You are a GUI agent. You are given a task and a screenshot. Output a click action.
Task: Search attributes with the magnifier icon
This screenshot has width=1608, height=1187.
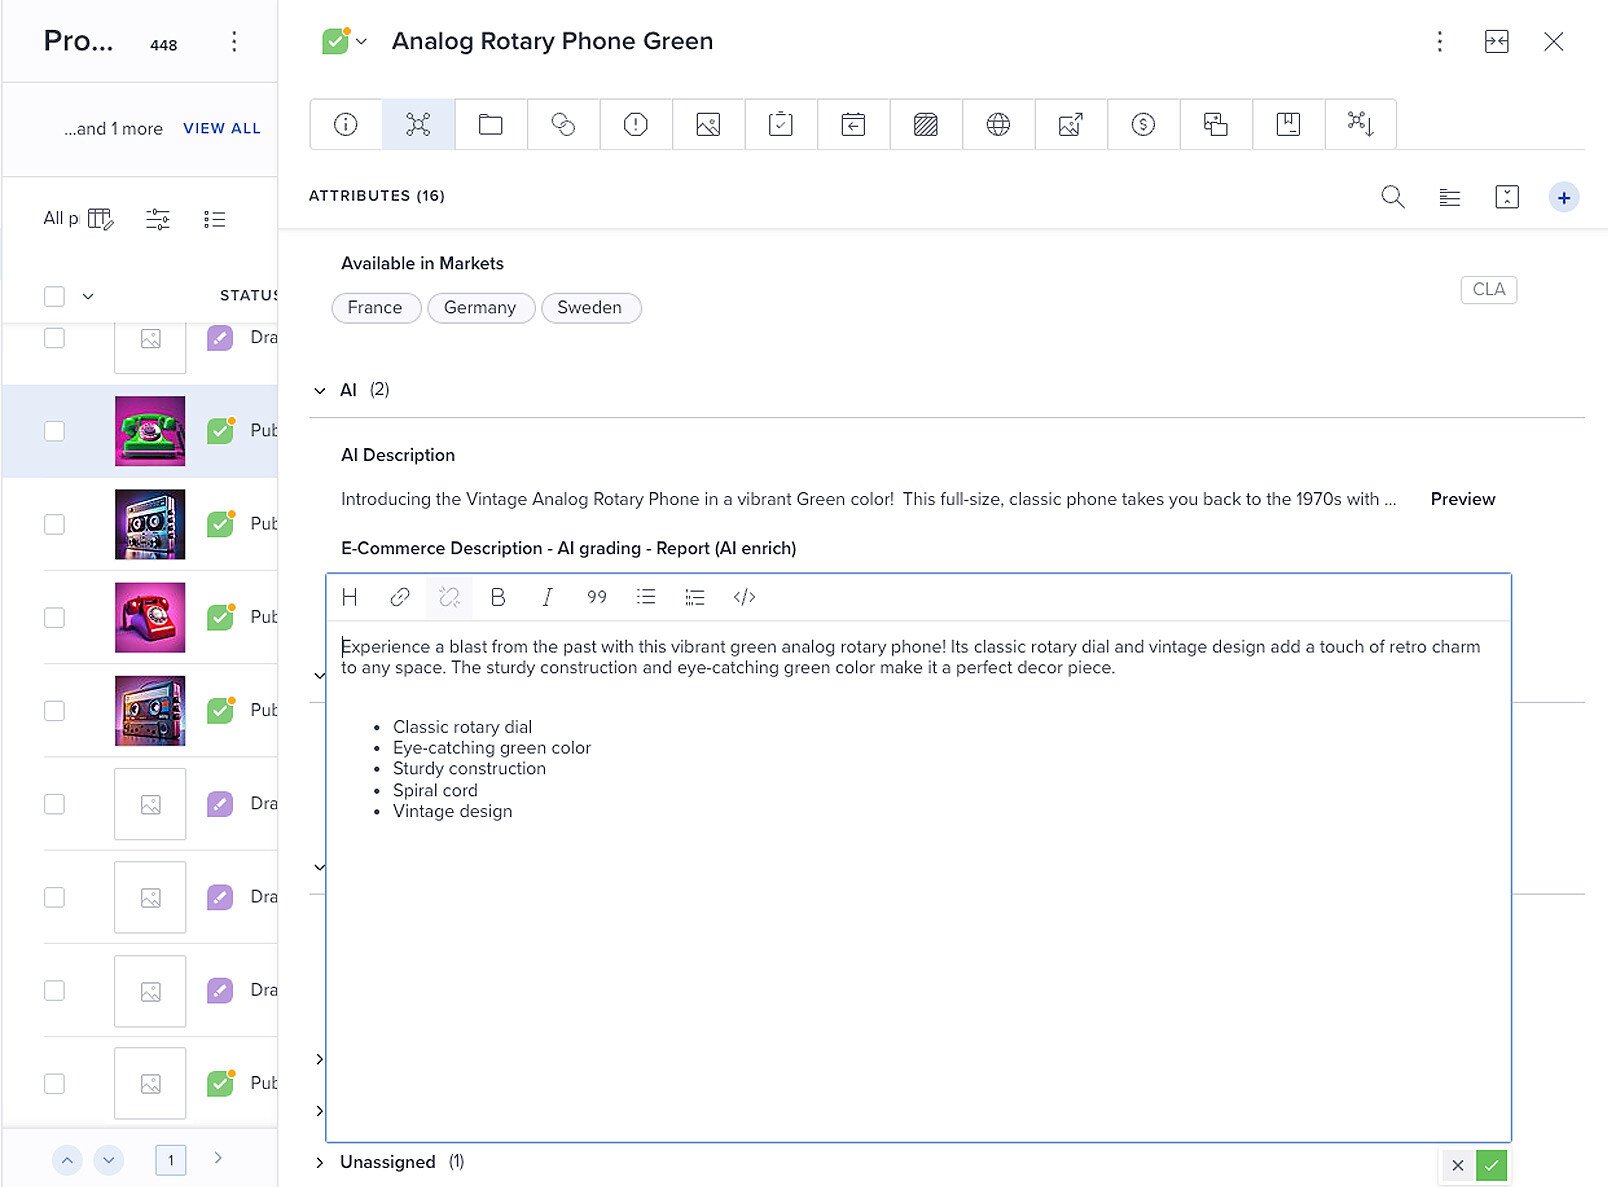click(1392, 197)
